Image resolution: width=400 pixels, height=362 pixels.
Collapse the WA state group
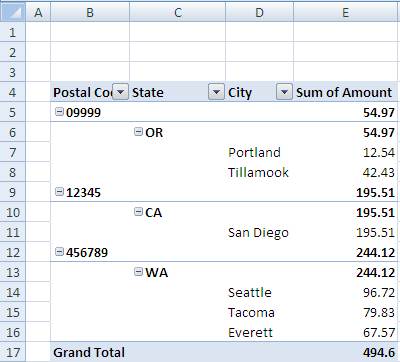(x=138, y=272)
